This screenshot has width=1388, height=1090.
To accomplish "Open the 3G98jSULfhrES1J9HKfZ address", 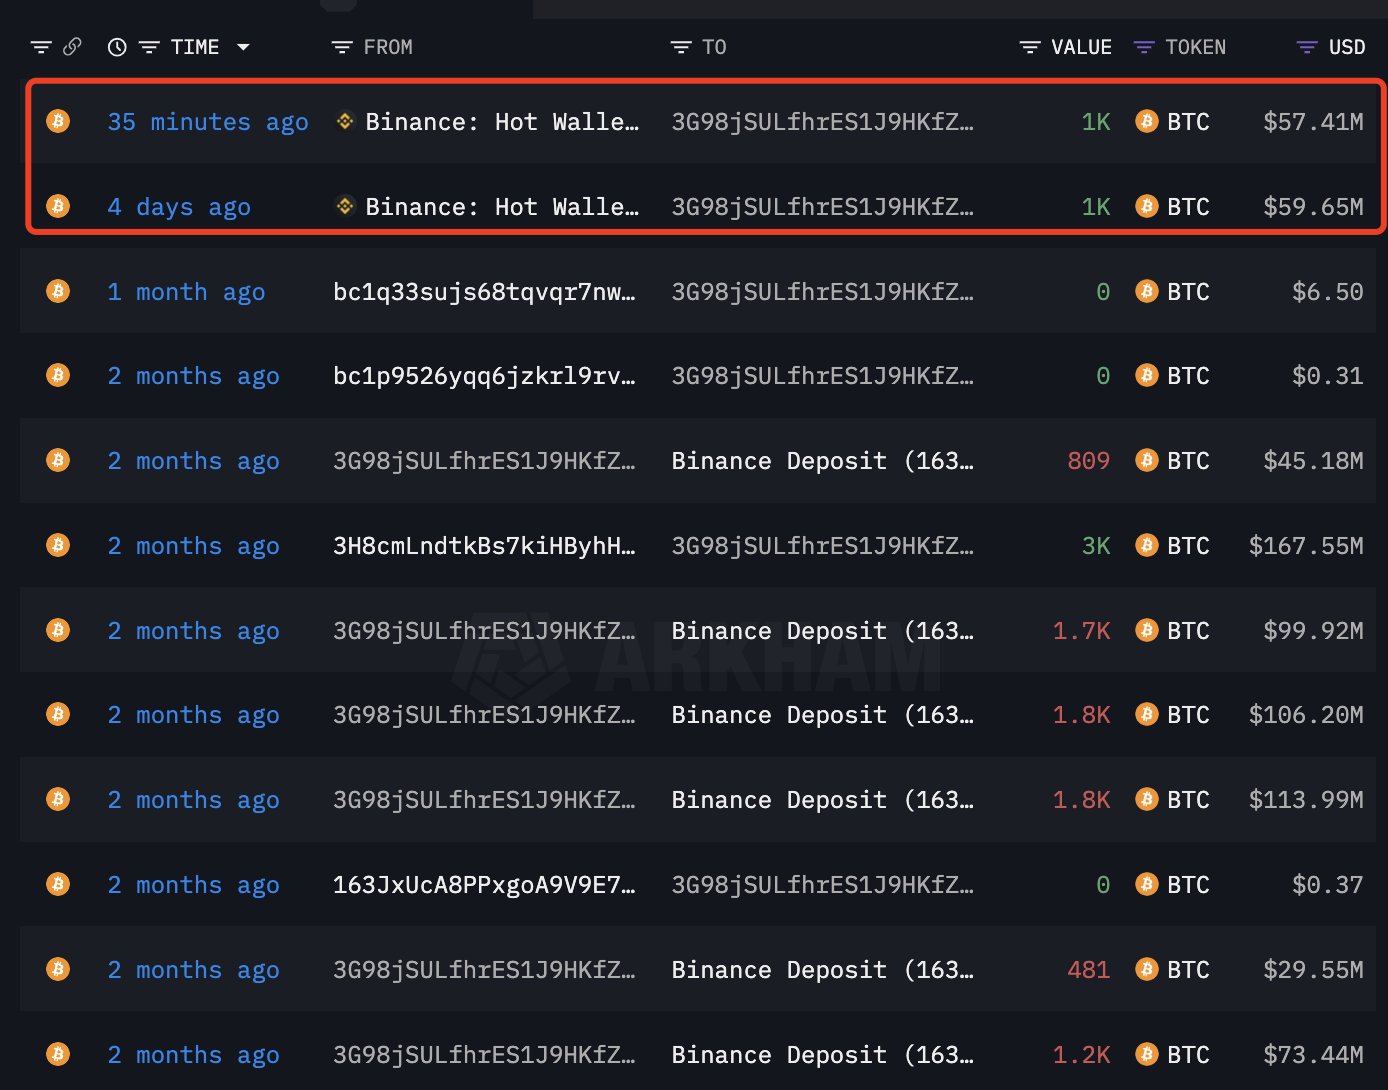I will pyautogui.click(x=822, y=121).
